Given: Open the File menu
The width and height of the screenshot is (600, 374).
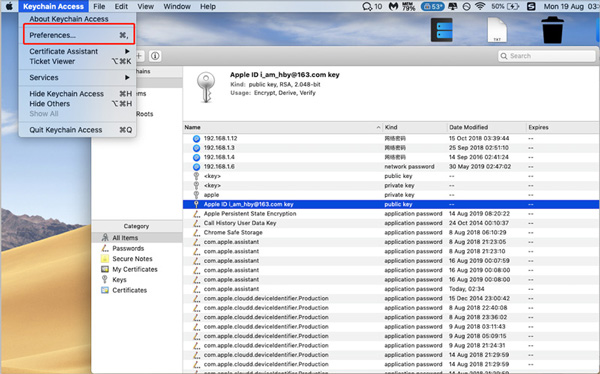Looking at the screenshot, I should pyautogui.click(x=99, y=6).
